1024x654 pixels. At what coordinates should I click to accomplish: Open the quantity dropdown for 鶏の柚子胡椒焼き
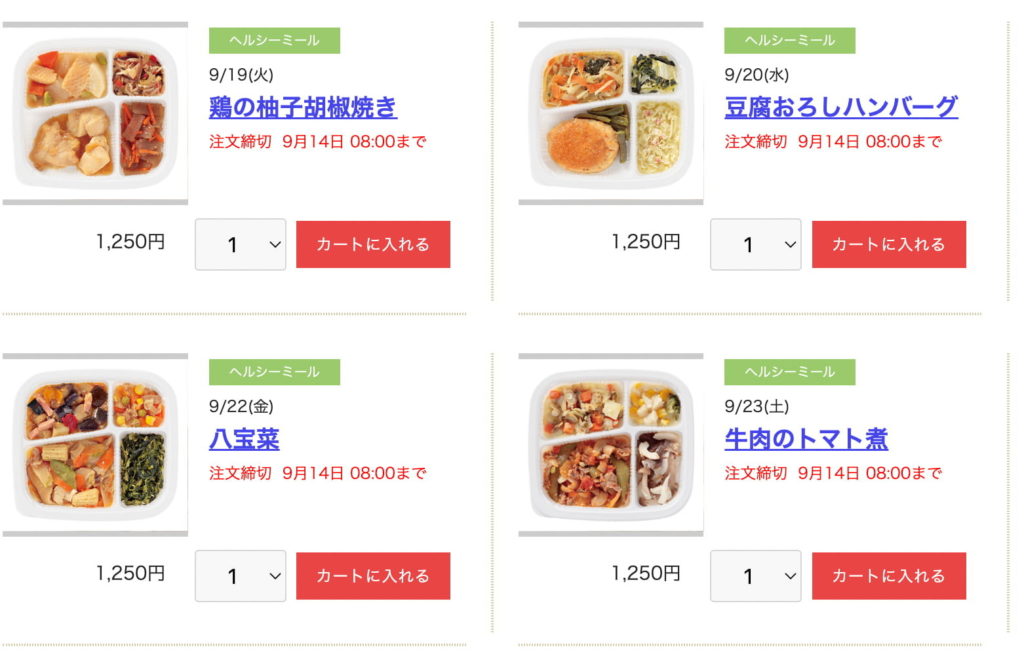click(240, 243)
